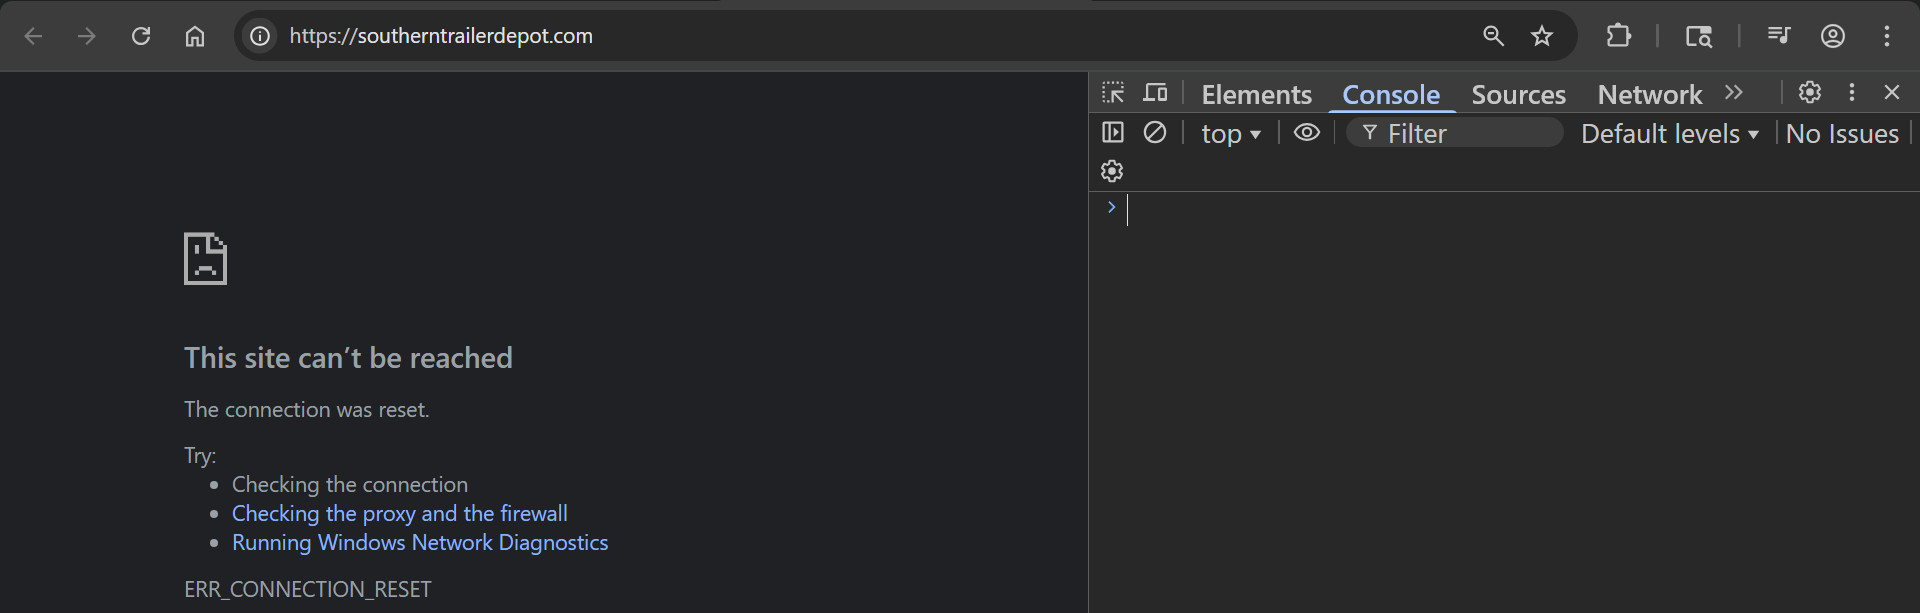
Task: Open the browser zoom magnifier icon
Action: tap(1493, 36)
